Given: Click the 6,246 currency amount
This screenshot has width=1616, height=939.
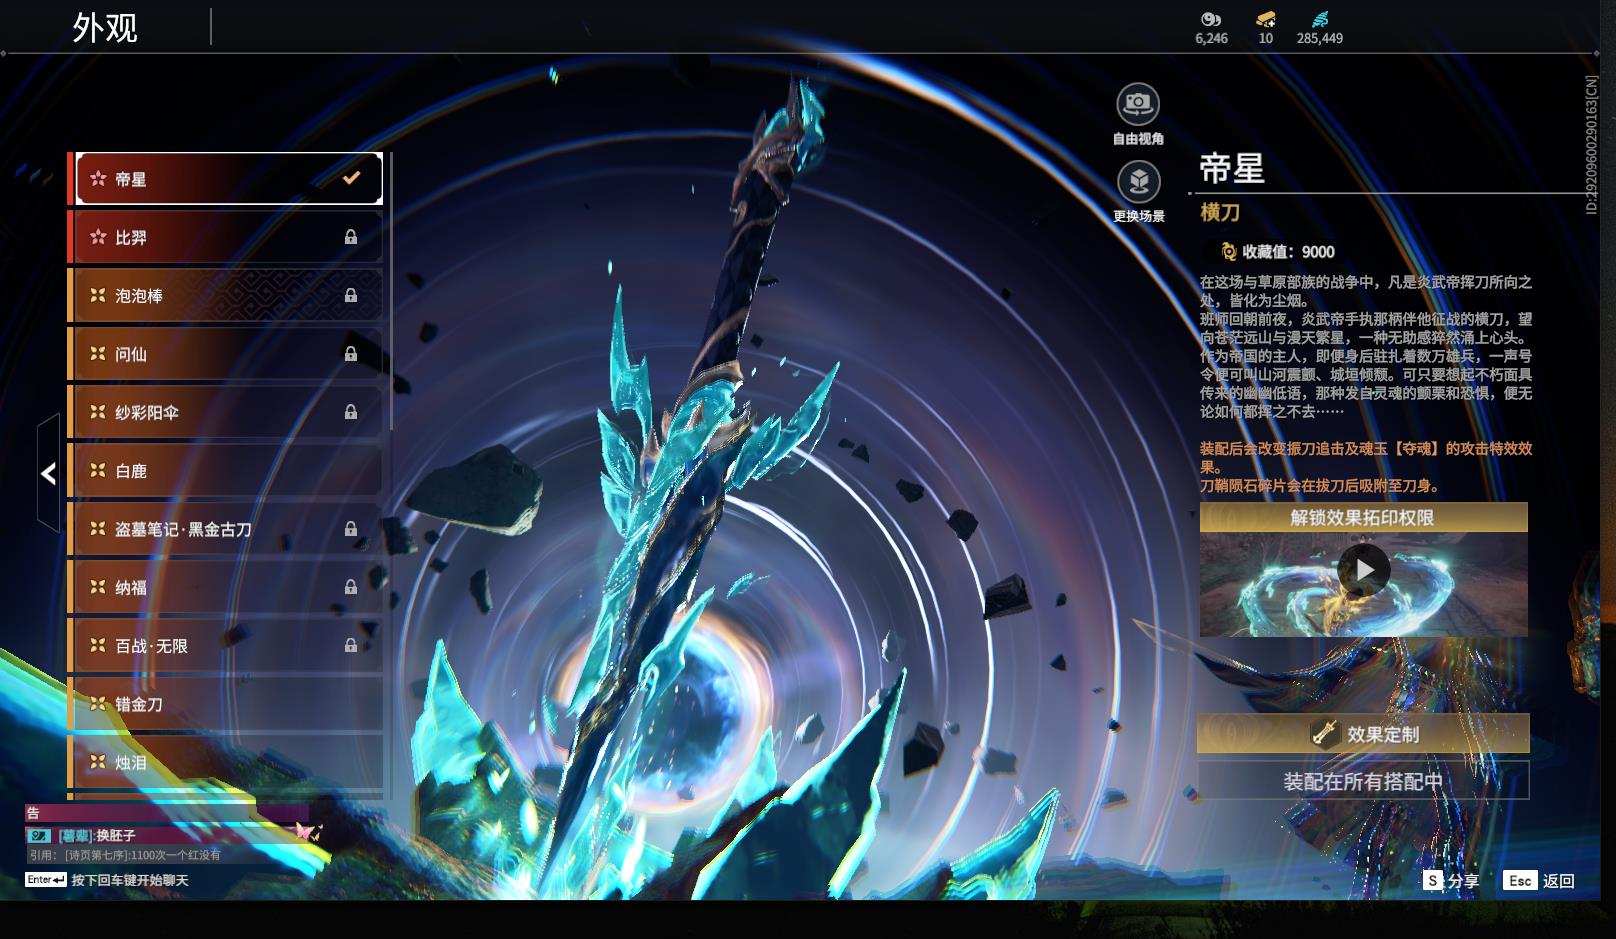Looking at the screenshot, I should pos(1211,38).
